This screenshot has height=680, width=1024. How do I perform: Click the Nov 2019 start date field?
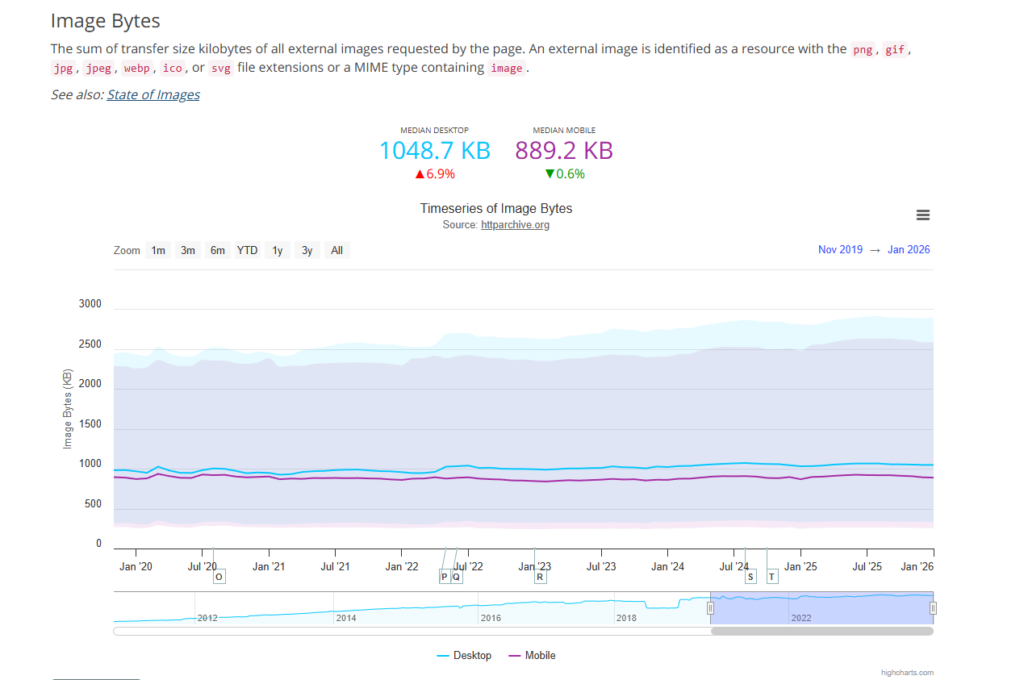point(841,250)
